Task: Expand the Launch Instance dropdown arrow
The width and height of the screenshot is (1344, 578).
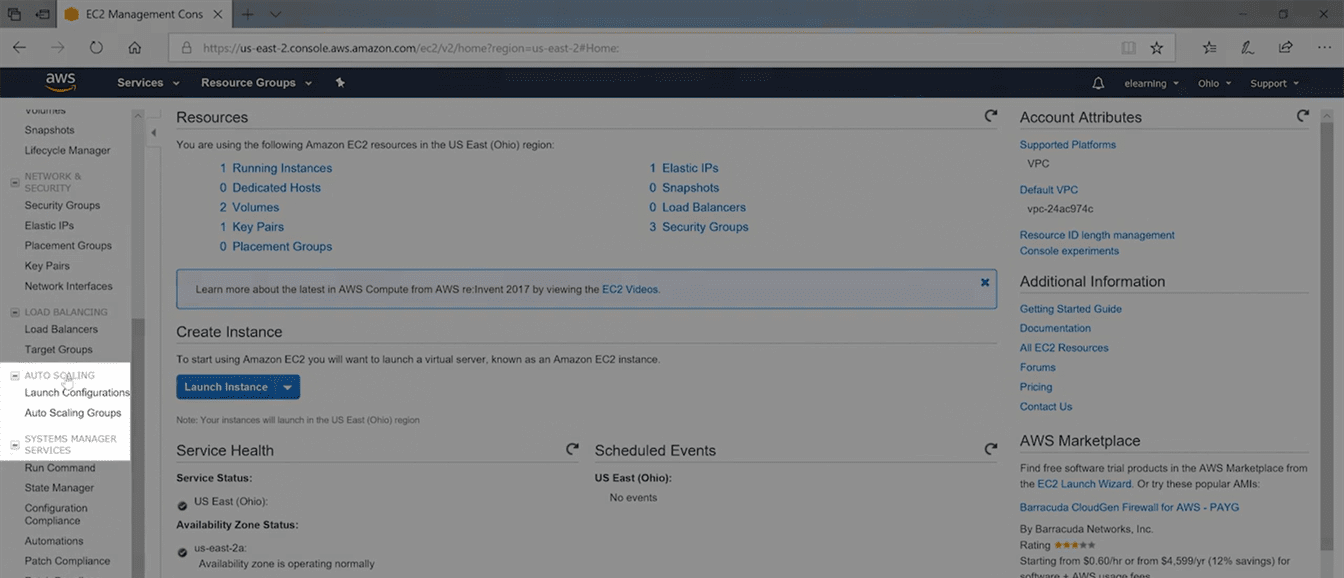Action: 288,387
